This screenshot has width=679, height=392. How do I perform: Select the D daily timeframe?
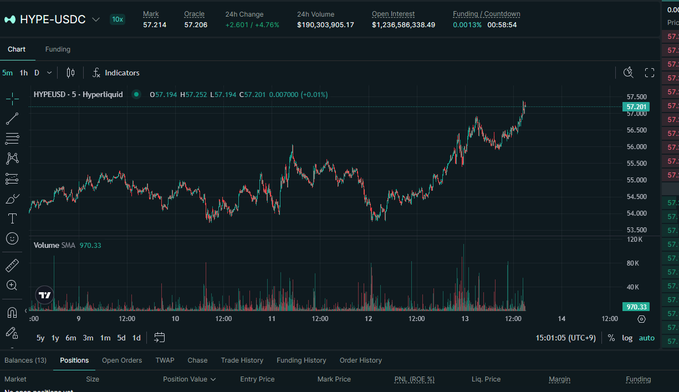(37, 73)
